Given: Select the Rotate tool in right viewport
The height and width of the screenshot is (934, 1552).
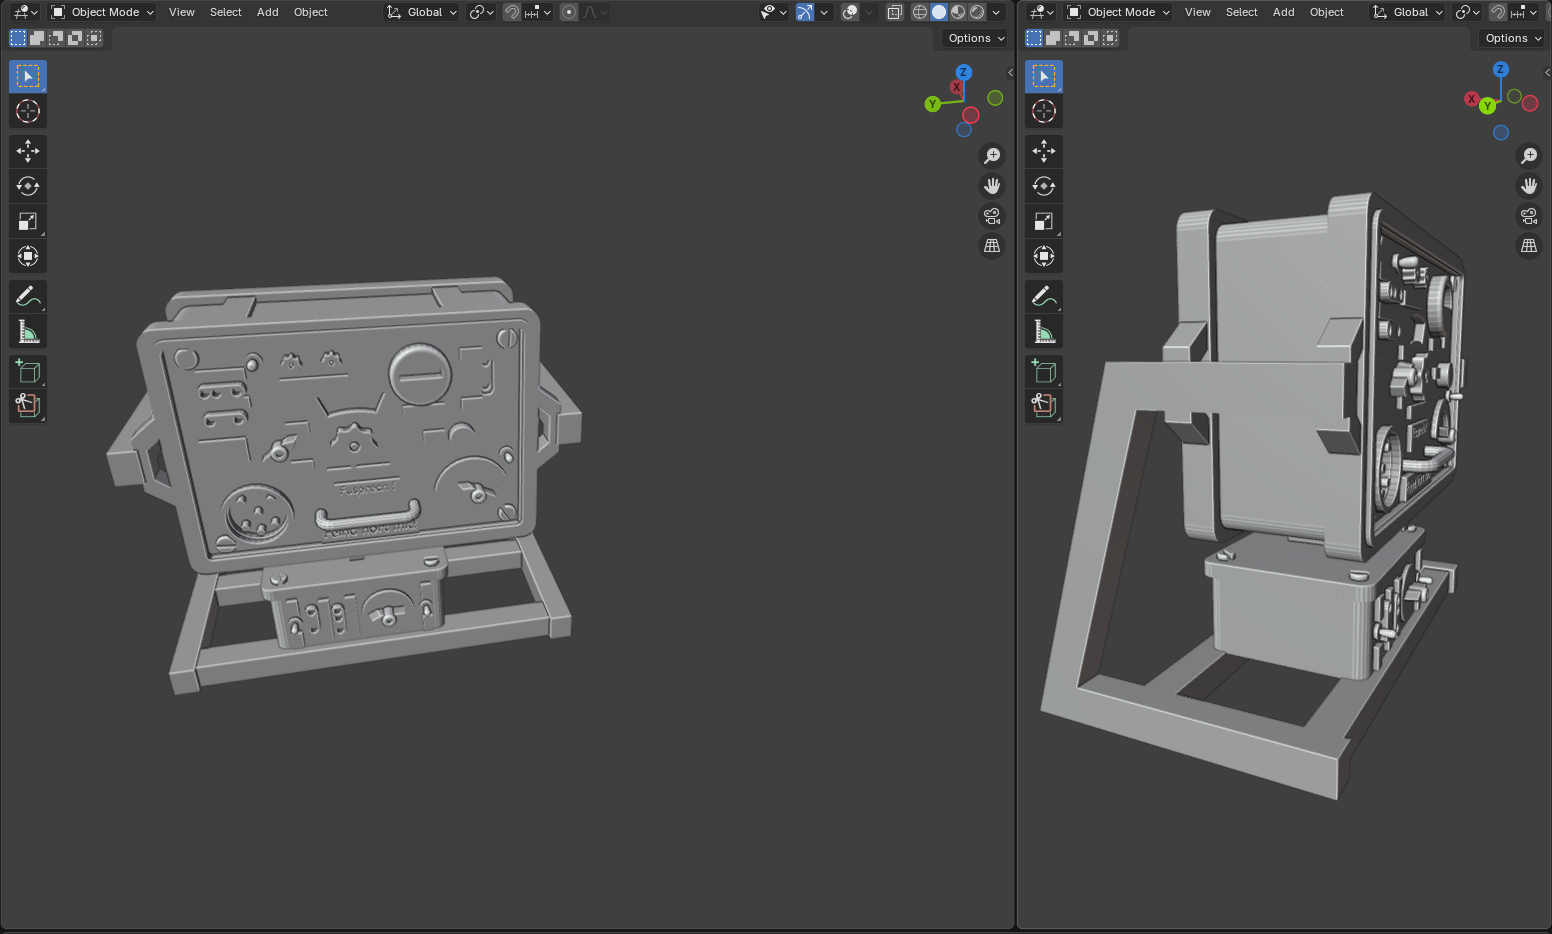Looking at the screenshot, I should 1044,186.
